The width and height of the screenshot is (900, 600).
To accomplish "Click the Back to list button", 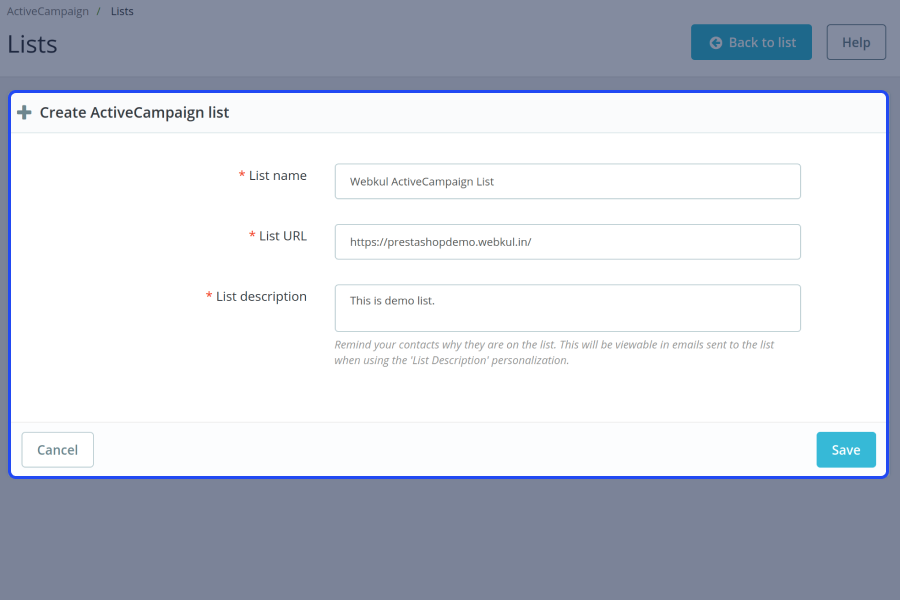I will 751,42.
